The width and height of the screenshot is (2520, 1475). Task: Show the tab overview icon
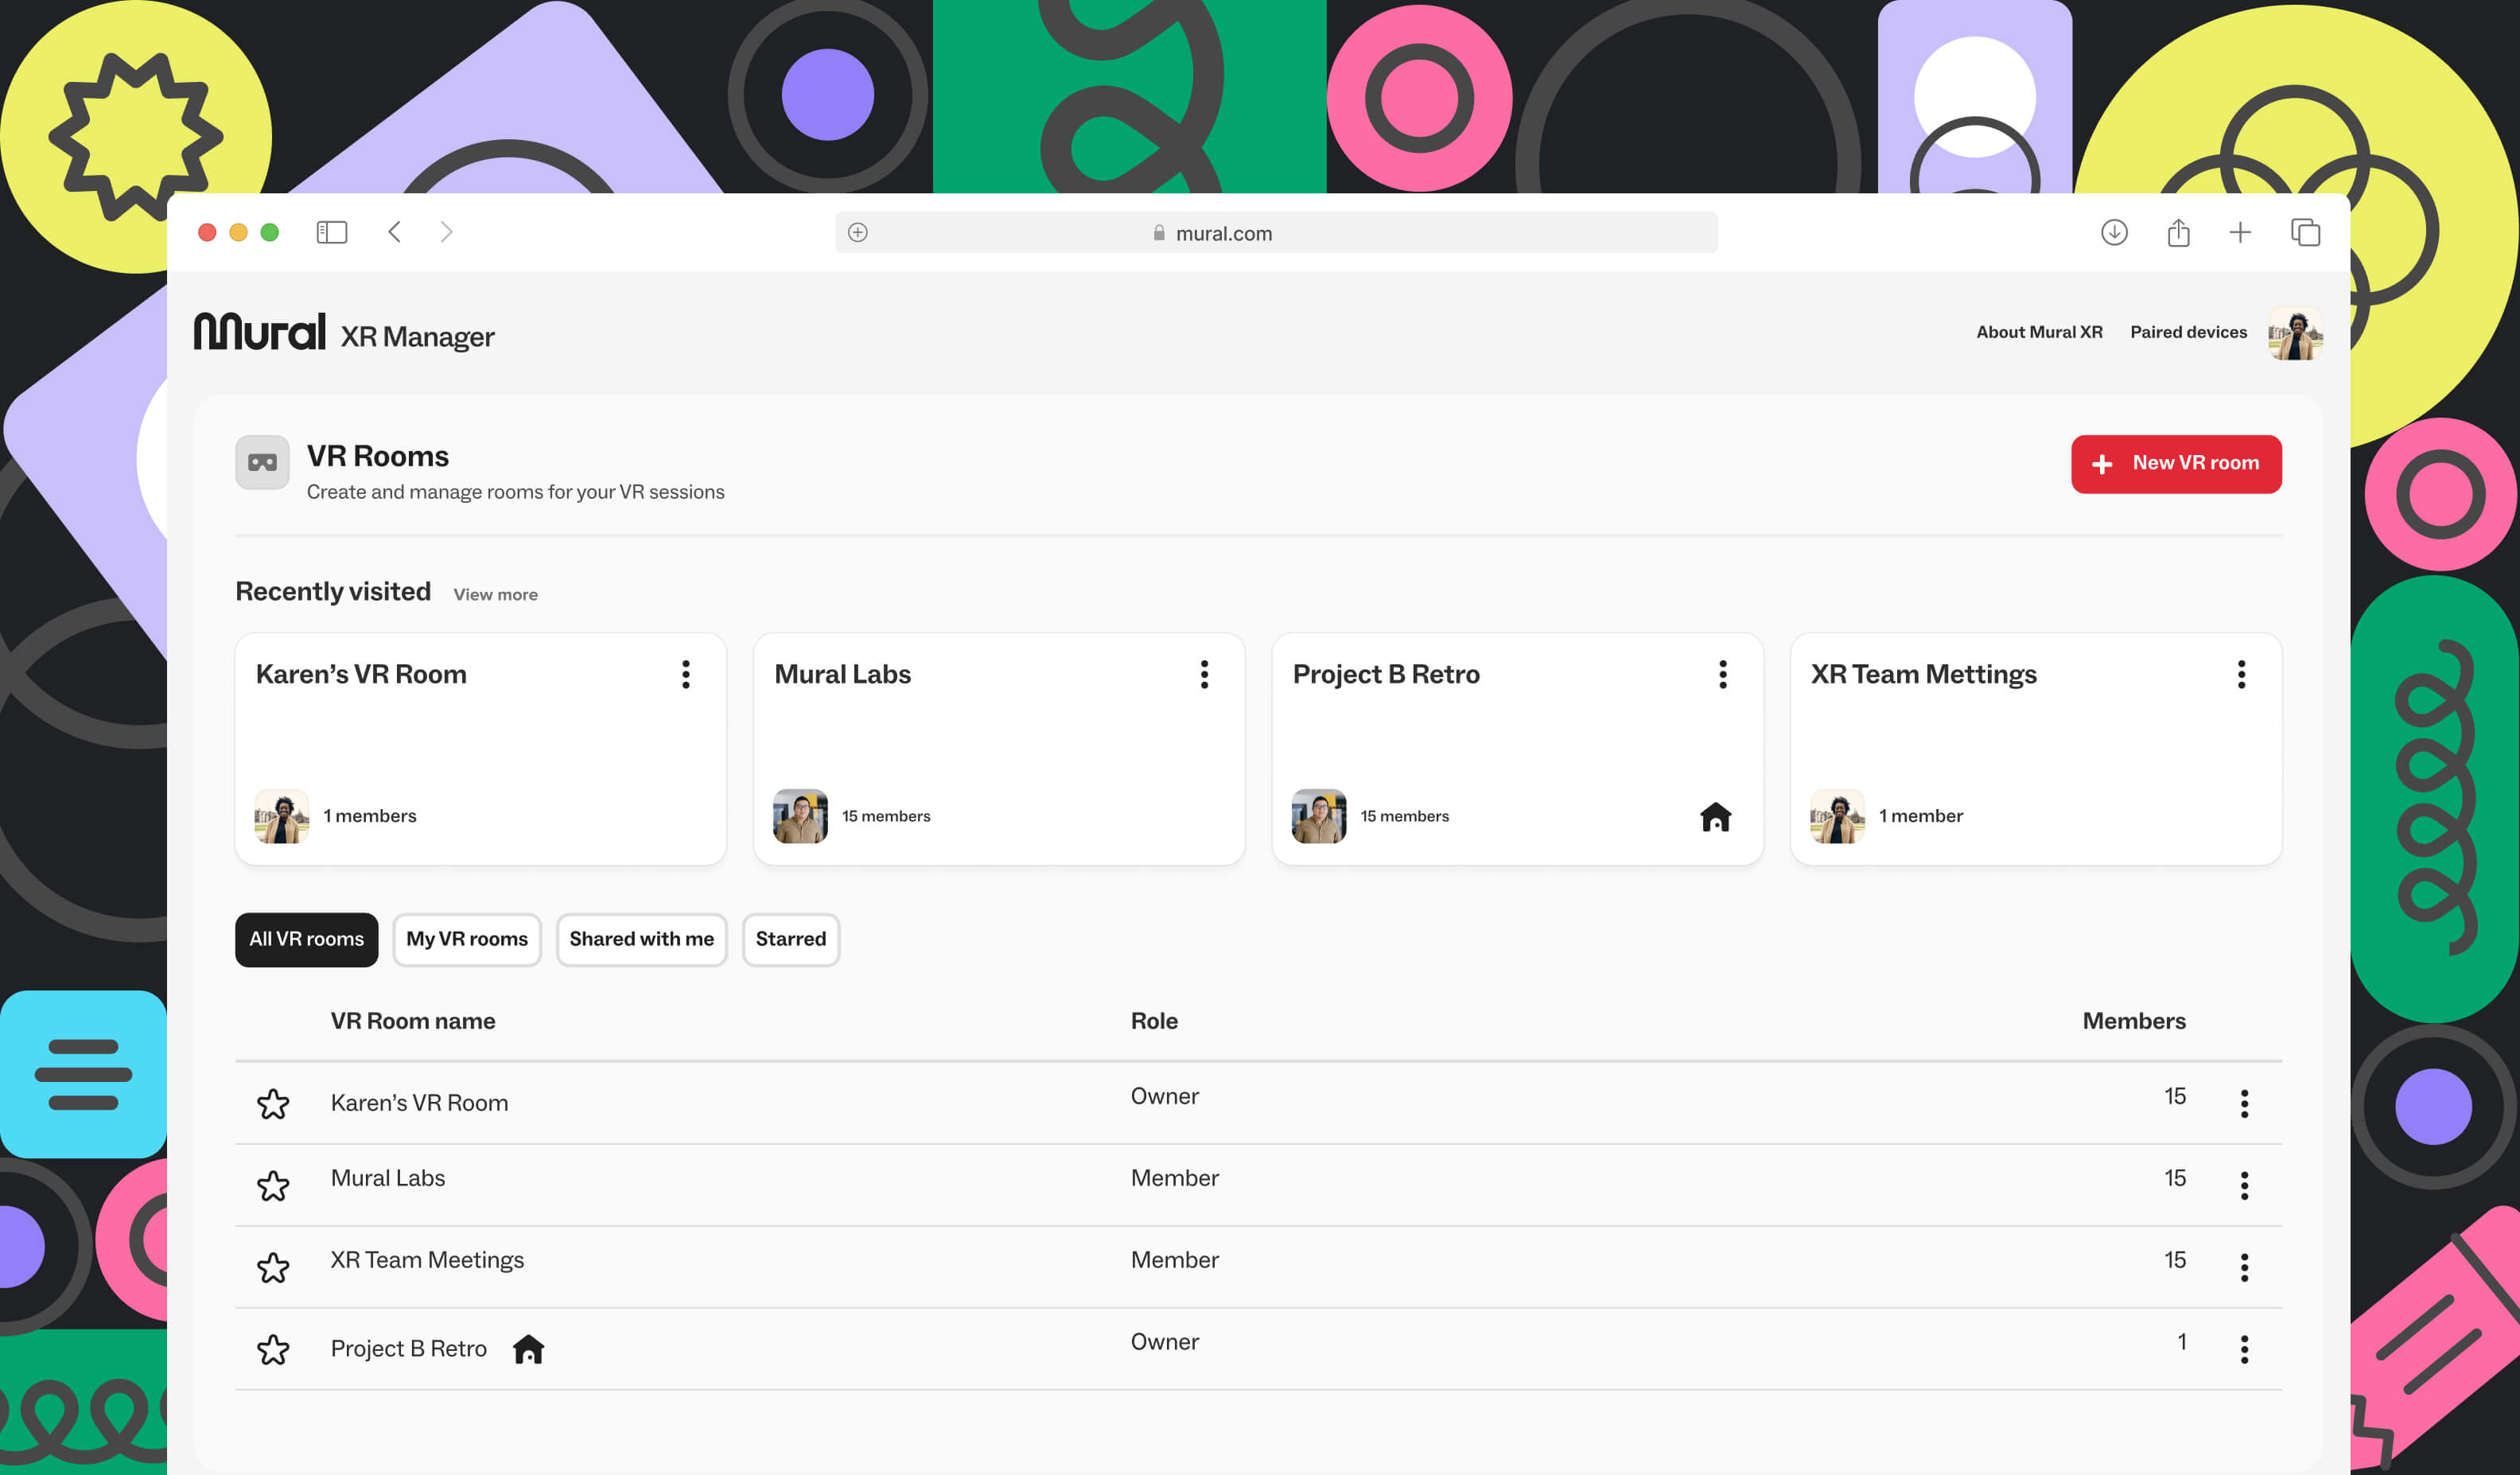(2306, 233)
